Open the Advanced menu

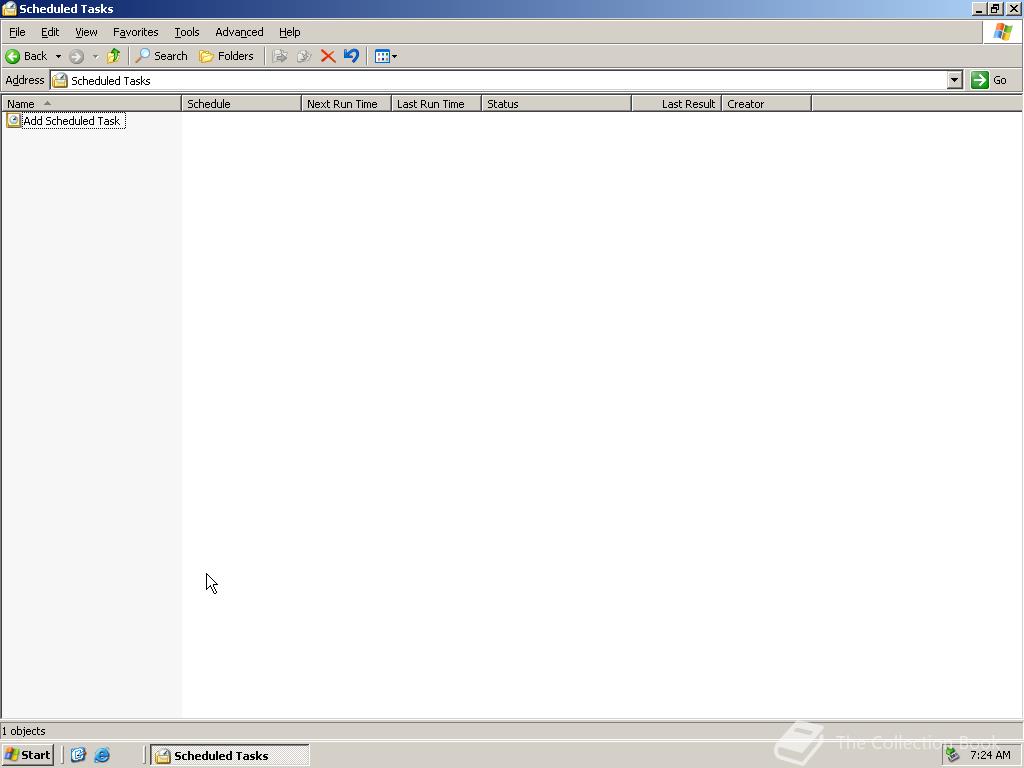239,32
